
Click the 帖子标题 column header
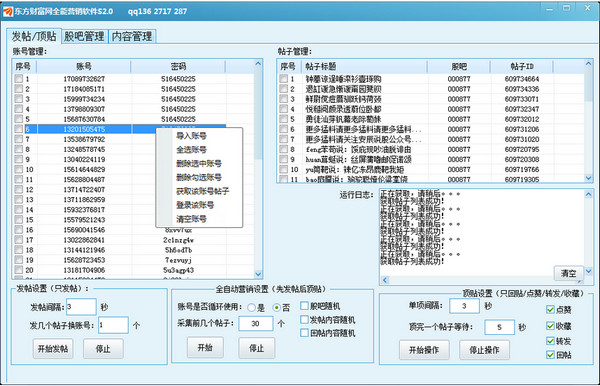[x=364, y=66]
